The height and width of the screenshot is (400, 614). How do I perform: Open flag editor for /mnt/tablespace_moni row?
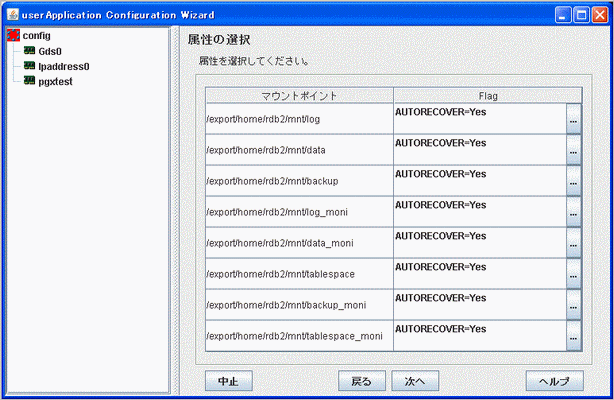(x=573, y=335)
